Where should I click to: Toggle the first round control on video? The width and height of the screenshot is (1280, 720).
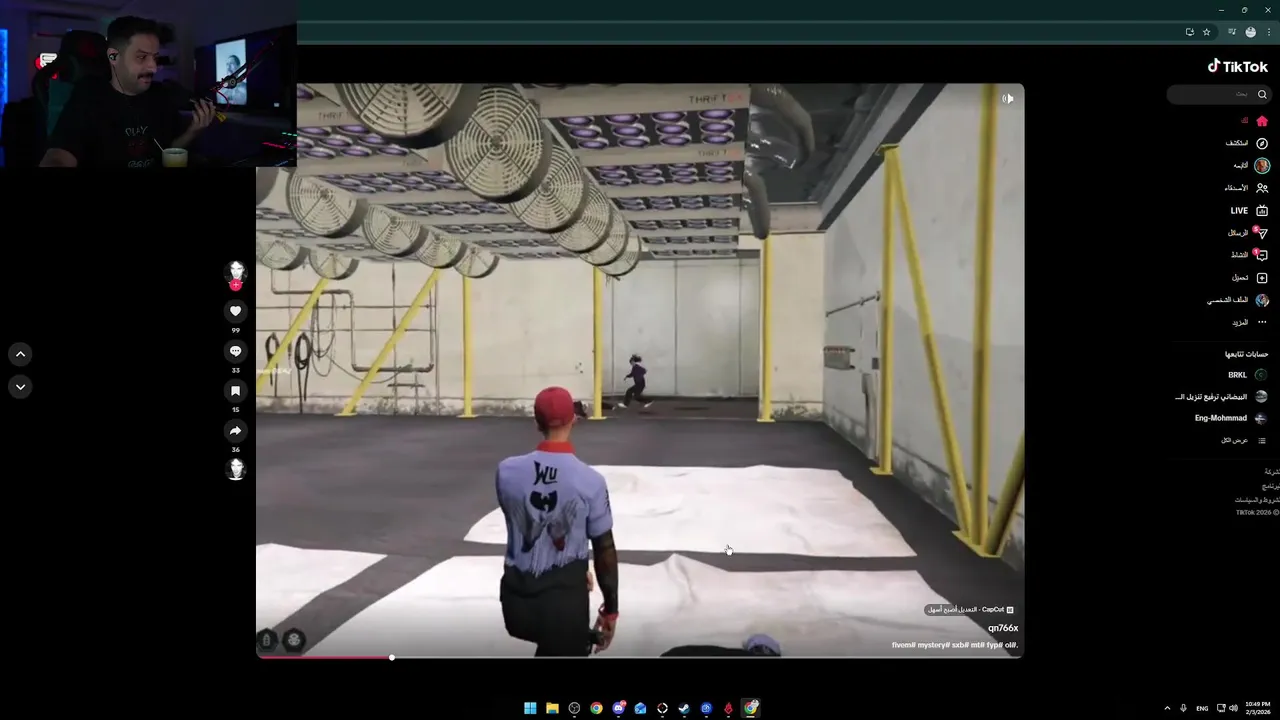coord(267,640)
